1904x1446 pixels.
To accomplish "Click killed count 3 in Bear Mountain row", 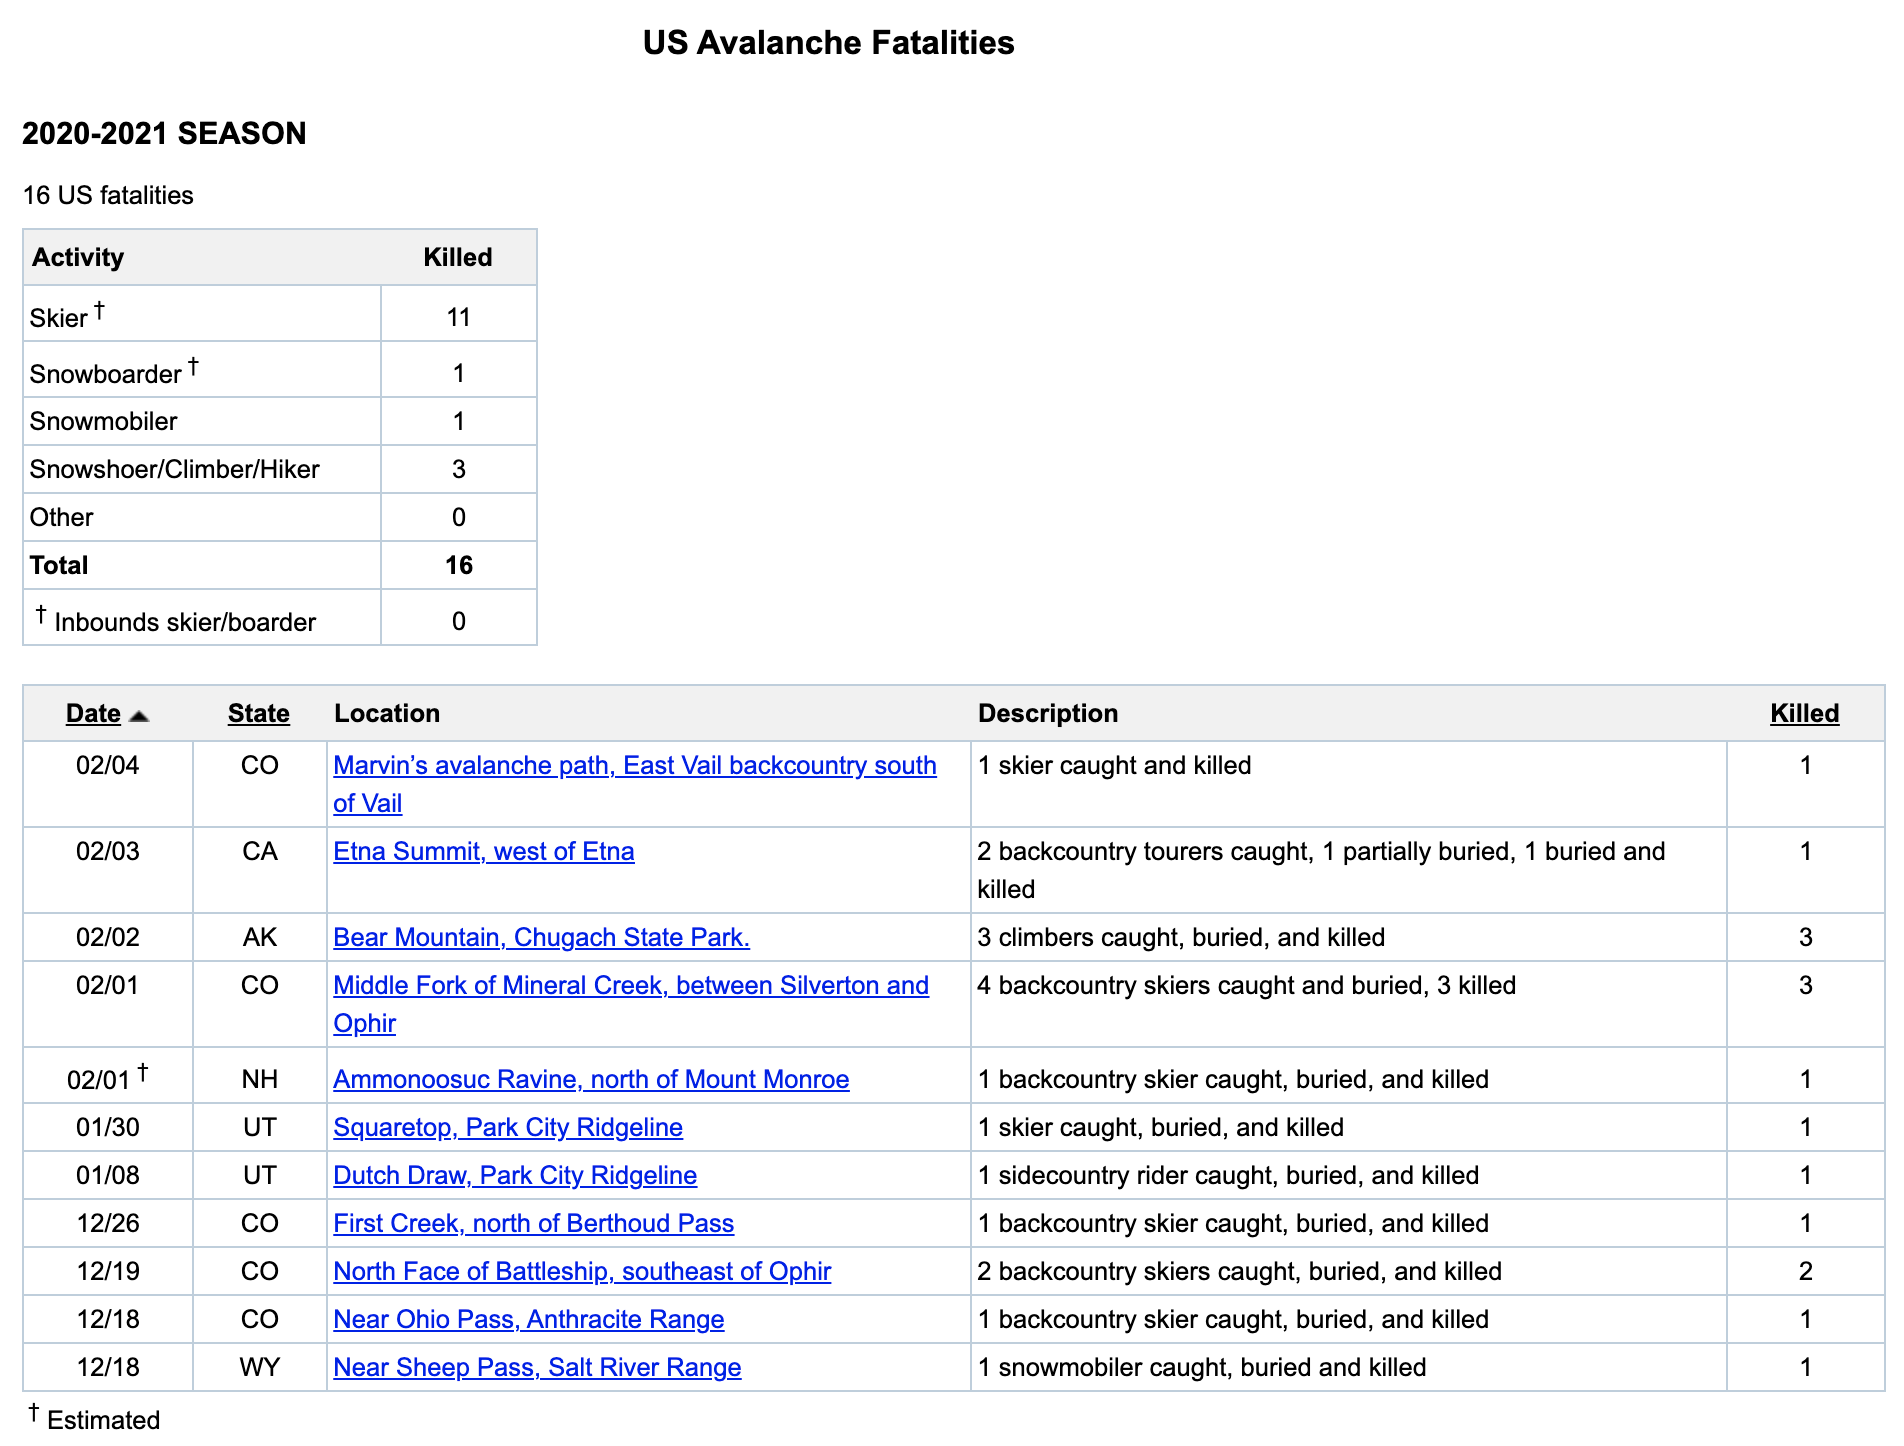I will pyautogui.click(x=1805, y=937).
